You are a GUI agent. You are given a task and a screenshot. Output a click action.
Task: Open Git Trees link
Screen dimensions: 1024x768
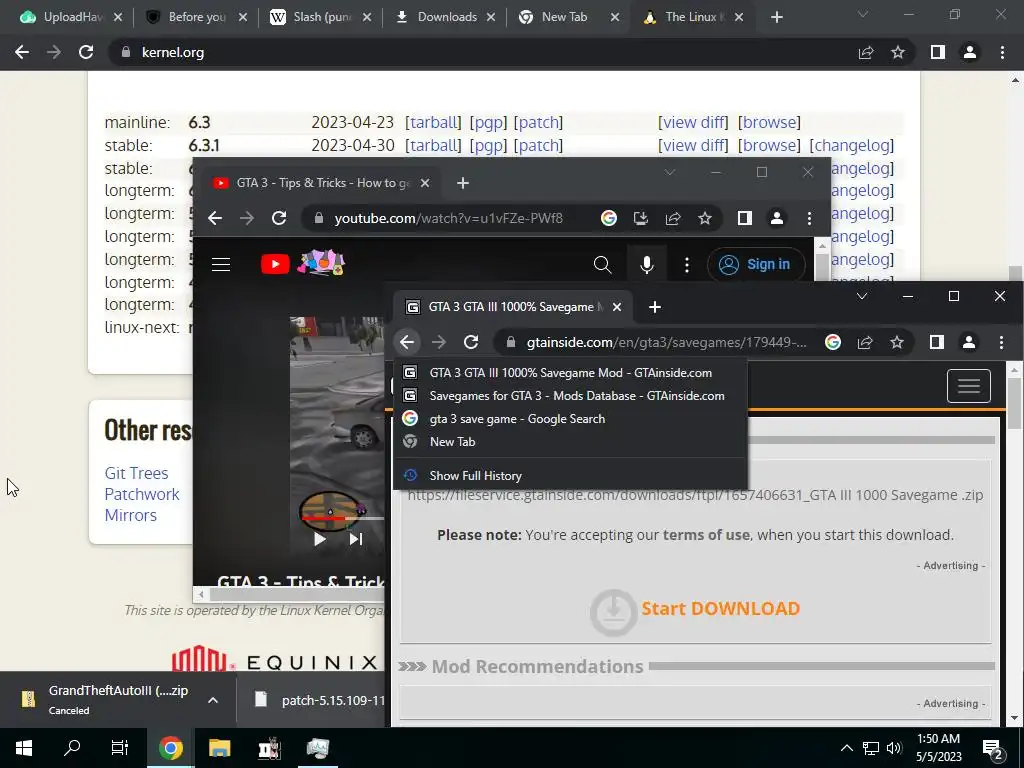click(136, 473)
